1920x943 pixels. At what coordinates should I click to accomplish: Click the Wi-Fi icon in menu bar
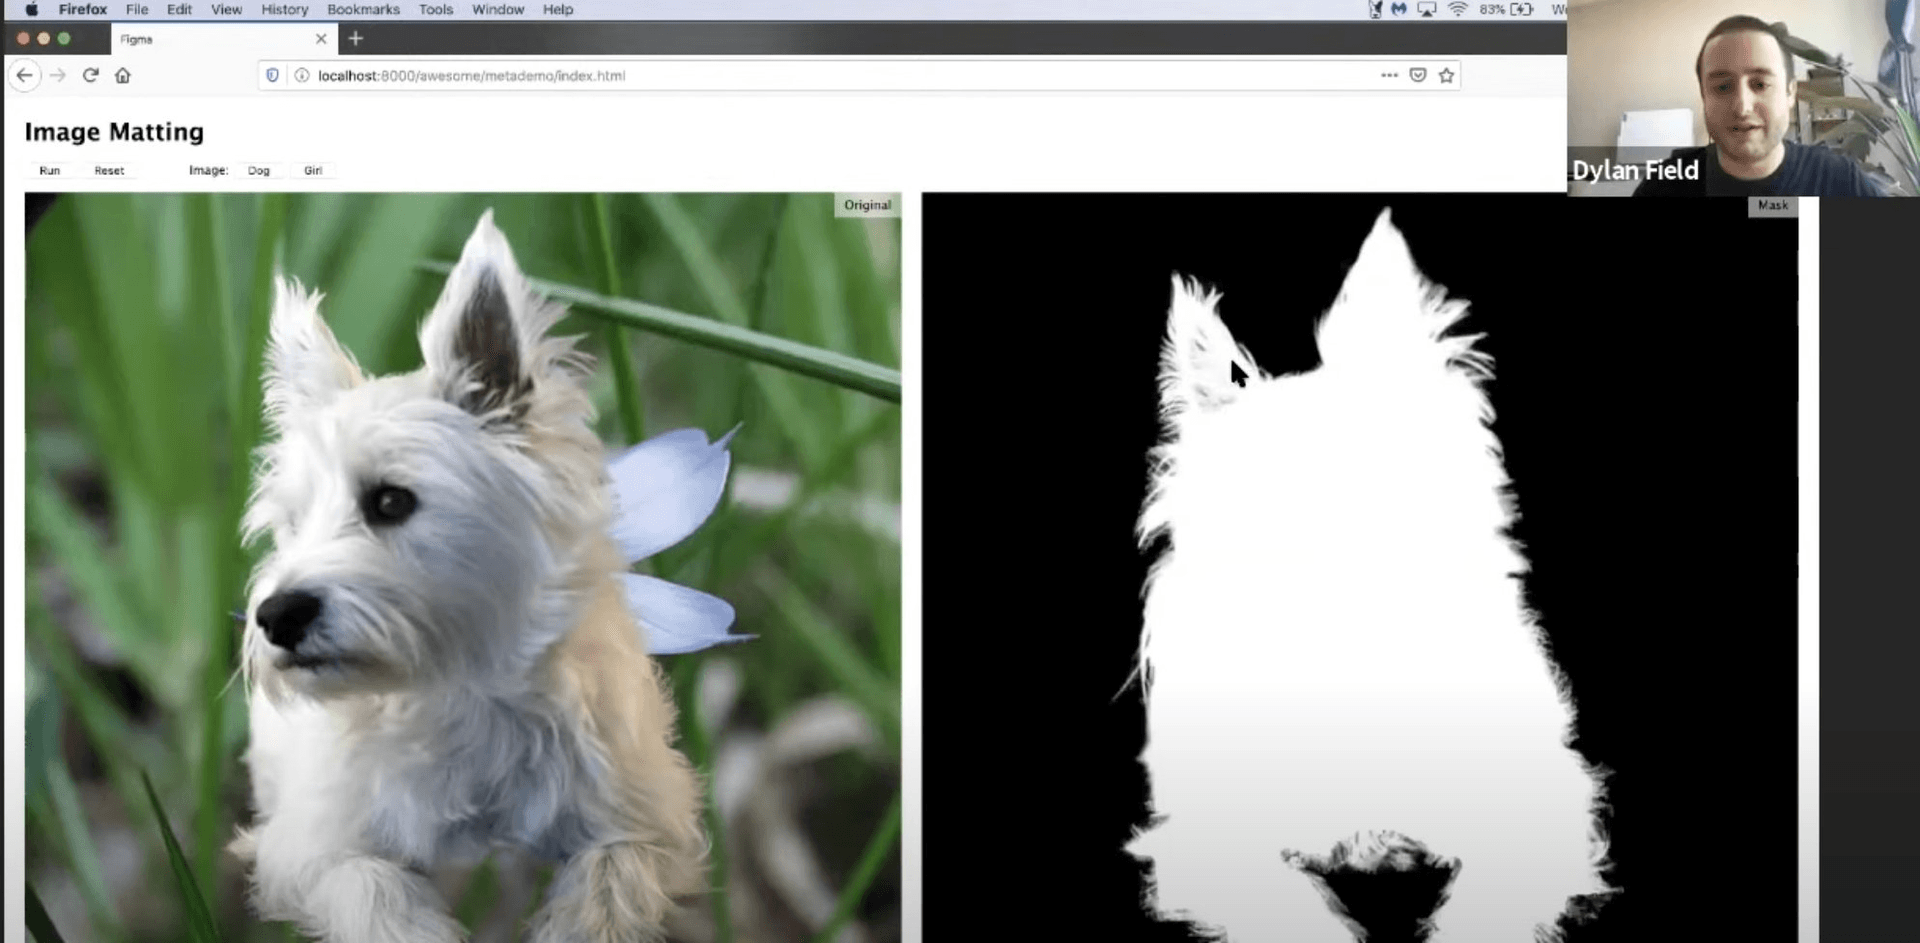click(x=1457, y=10)
